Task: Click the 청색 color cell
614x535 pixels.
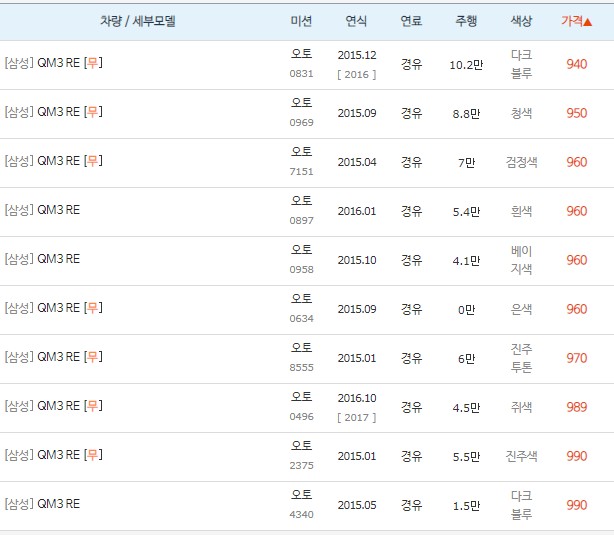Action: pos(521,113)
